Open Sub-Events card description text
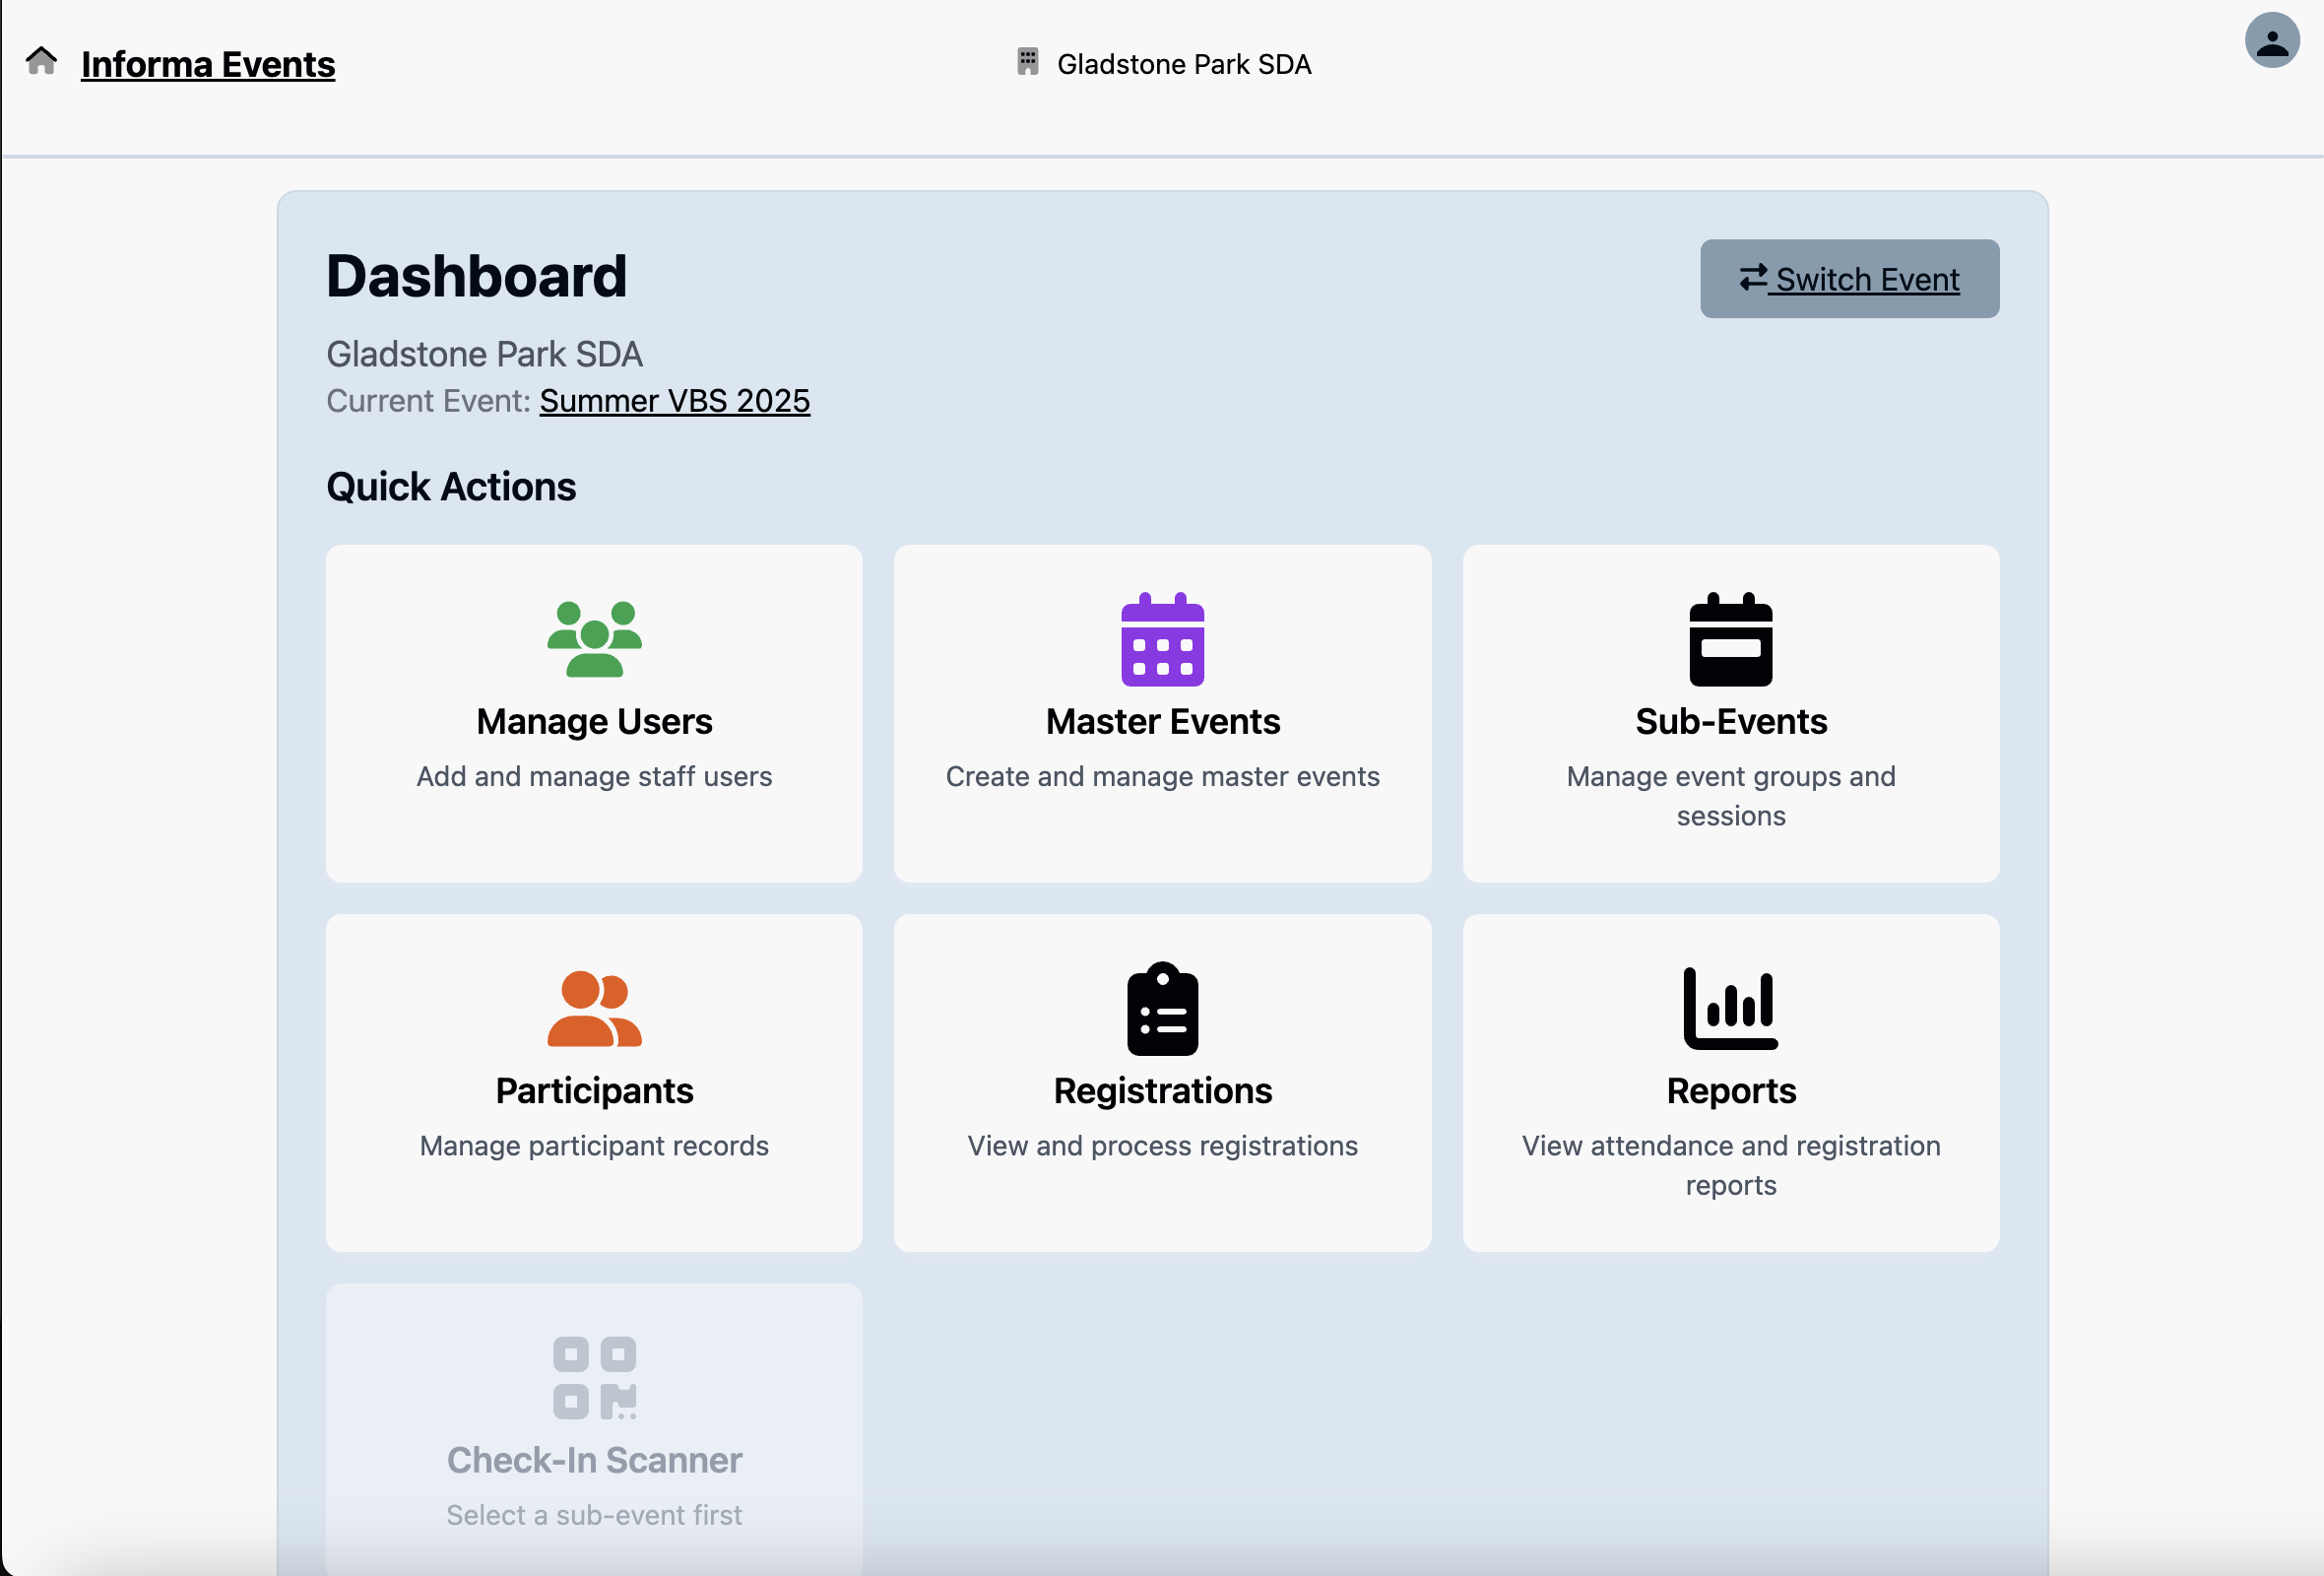This screenshot has height=1576, width=2324. click(1730, 796)
